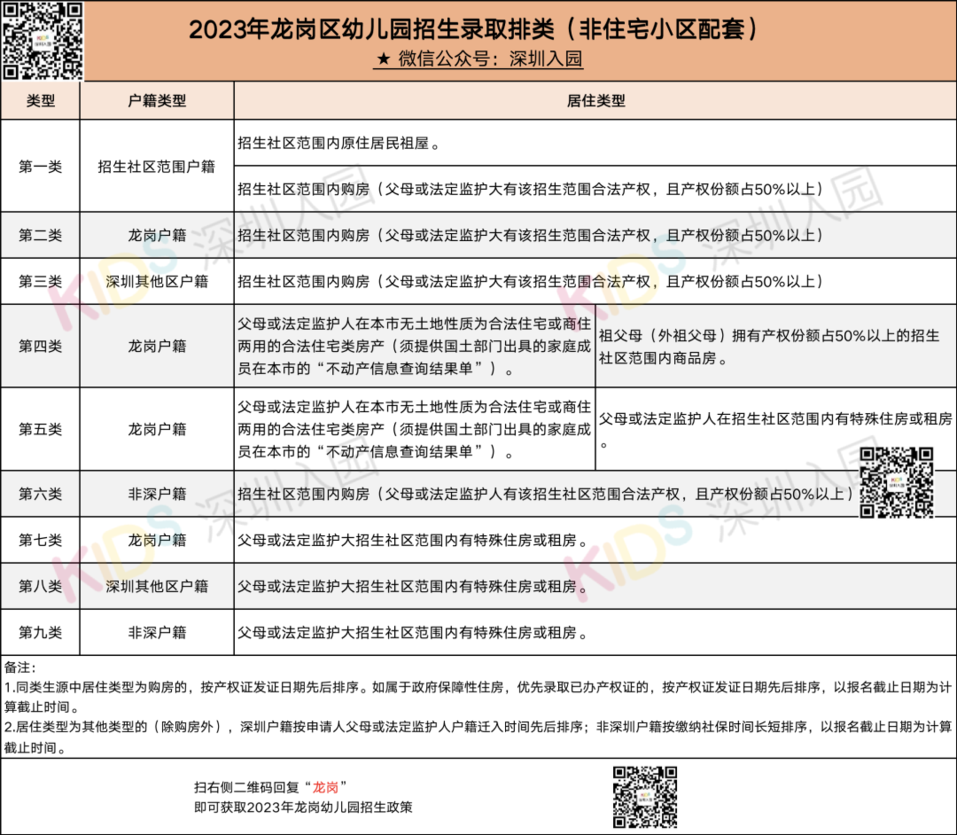This screenshot has height=835, width=957.
Task: Select 深圳其他区户籍 in the 第八类 row
Action: coord(157,586)
